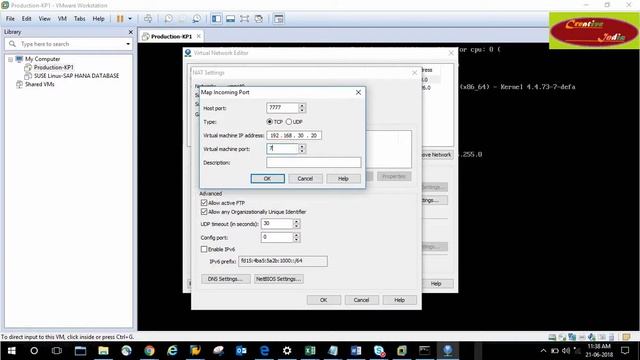
Task: Click OK in Map Incoming Port dialog
Action: (x=268, y=178)
